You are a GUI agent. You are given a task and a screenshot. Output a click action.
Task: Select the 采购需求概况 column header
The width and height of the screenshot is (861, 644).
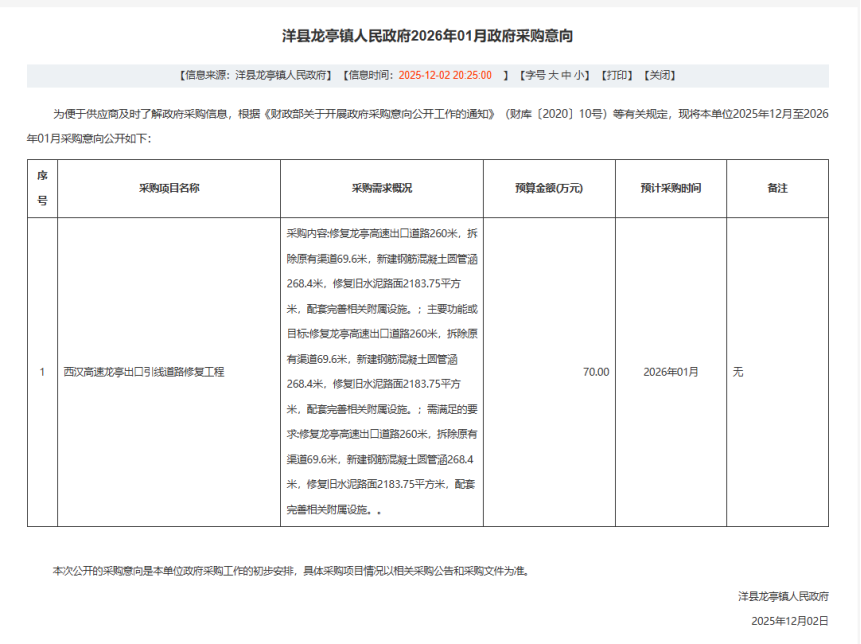pyautogui.click(x=381, y=187)
